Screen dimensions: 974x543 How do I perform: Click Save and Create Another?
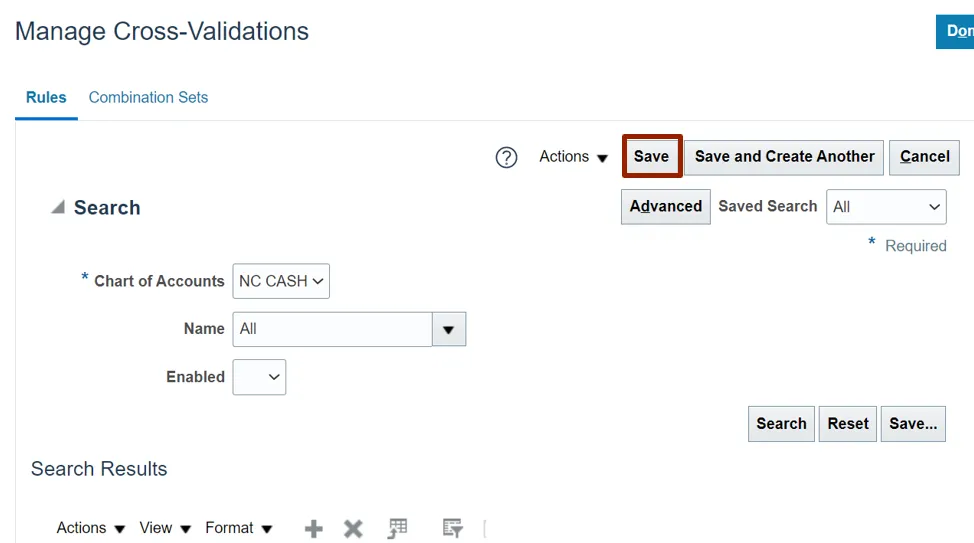click(784, 157)
